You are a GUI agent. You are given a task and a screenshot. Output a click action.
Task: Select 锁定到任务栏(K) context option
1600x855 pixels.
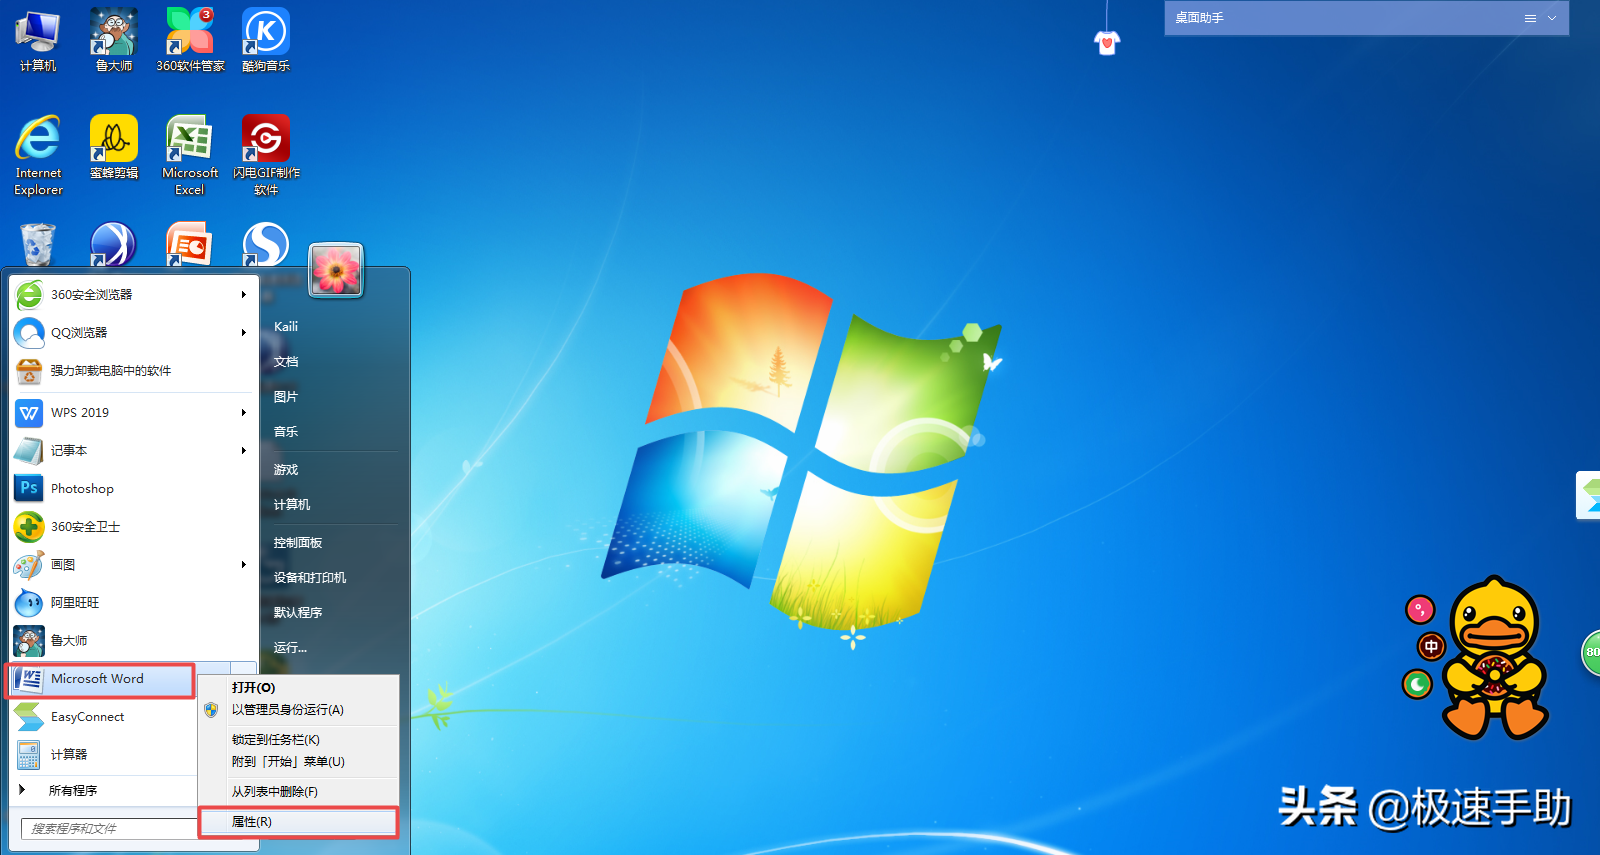tap(299, 740)
